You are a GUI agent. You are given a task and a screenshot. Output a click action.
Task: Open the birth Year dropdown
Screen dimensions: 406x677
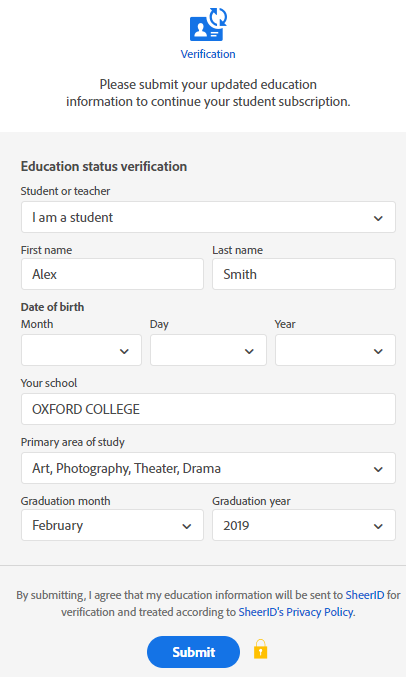tap(335, 350)
